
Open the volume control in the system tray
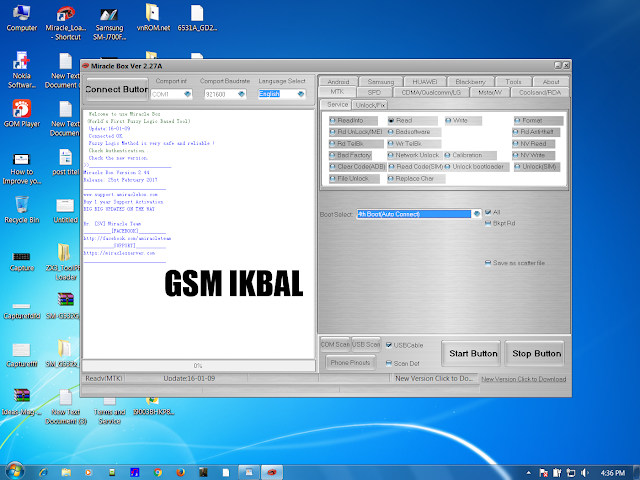[584, 473]
